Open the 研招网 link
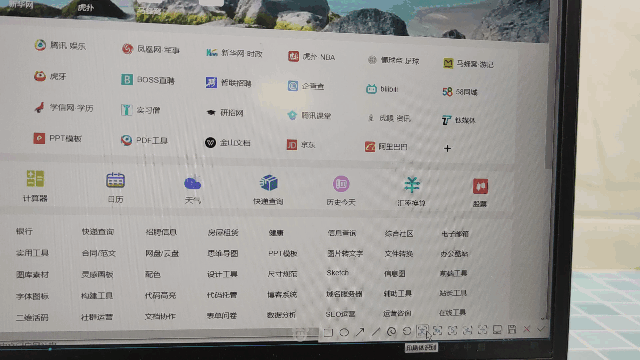 [225, 113]
